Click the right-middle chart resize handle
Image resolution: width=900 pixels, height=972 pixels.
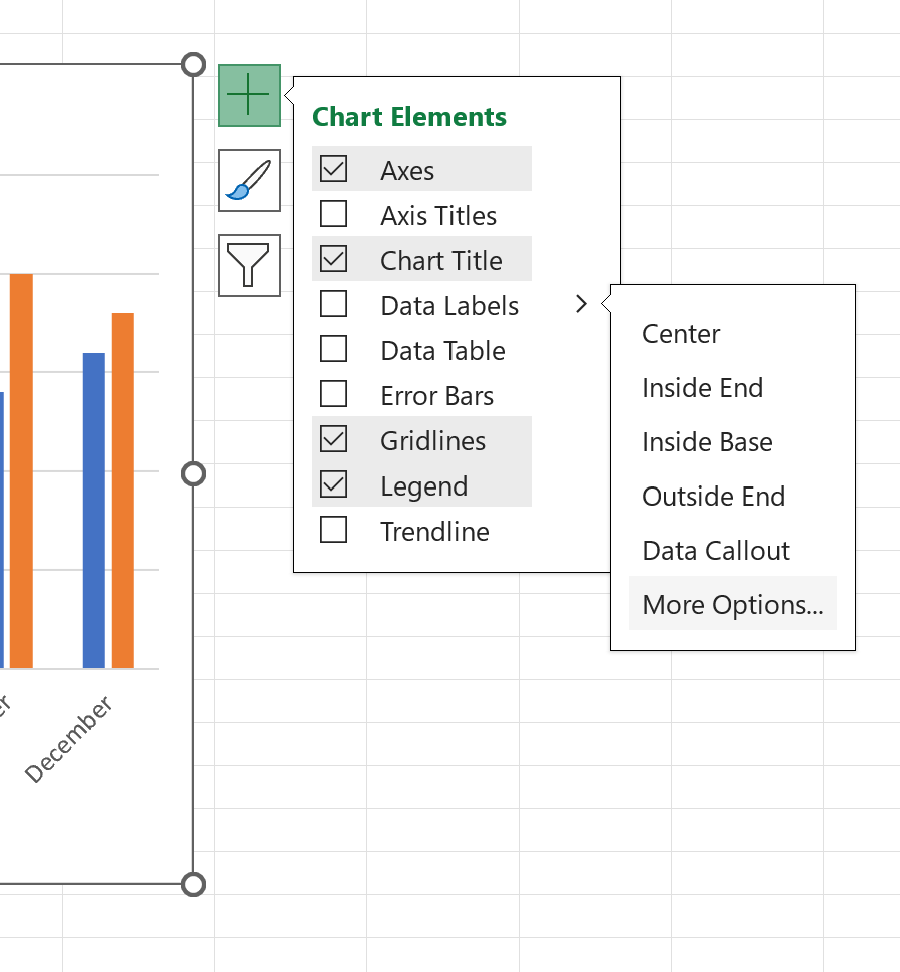[193, 474]
